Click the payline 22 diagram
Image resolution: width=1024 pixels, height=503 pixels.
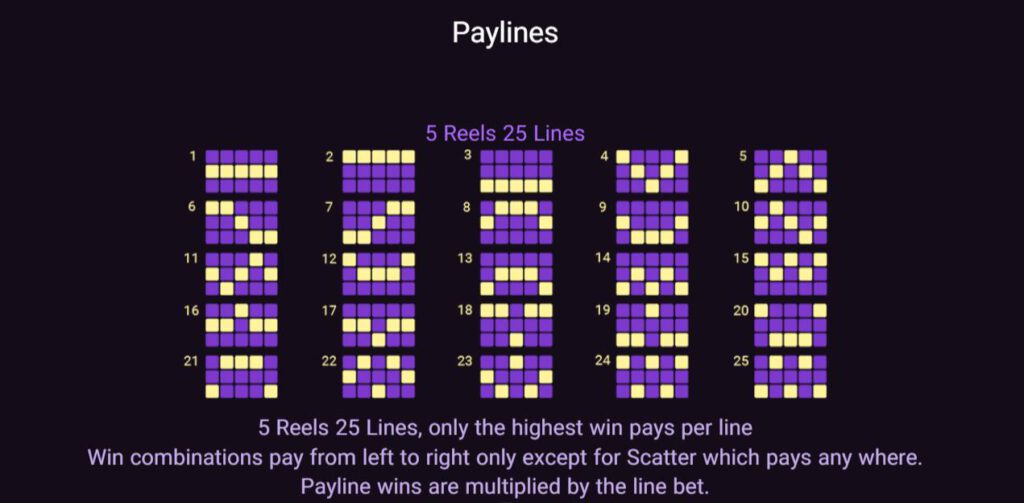pyautogui.click(x=379, y=375)
